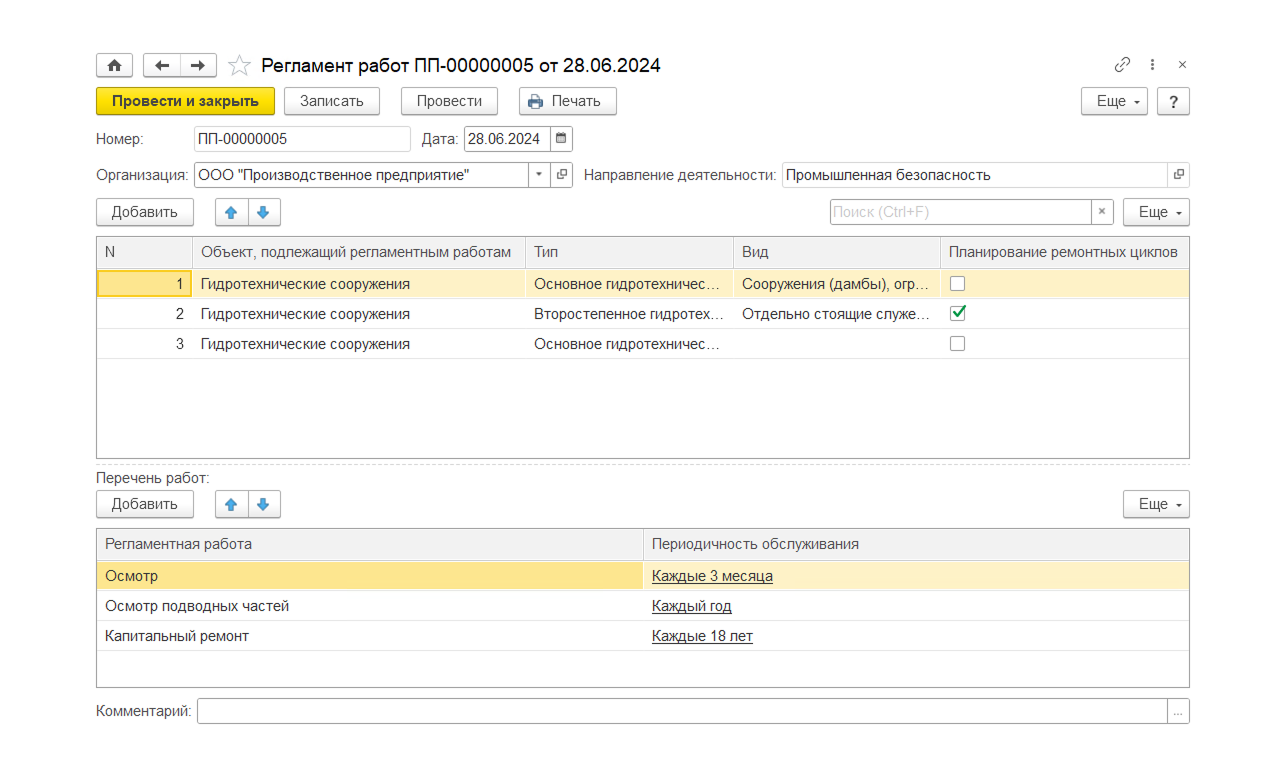Open the selected organization's card icon

pyautogui.click(x=562, y=175)
